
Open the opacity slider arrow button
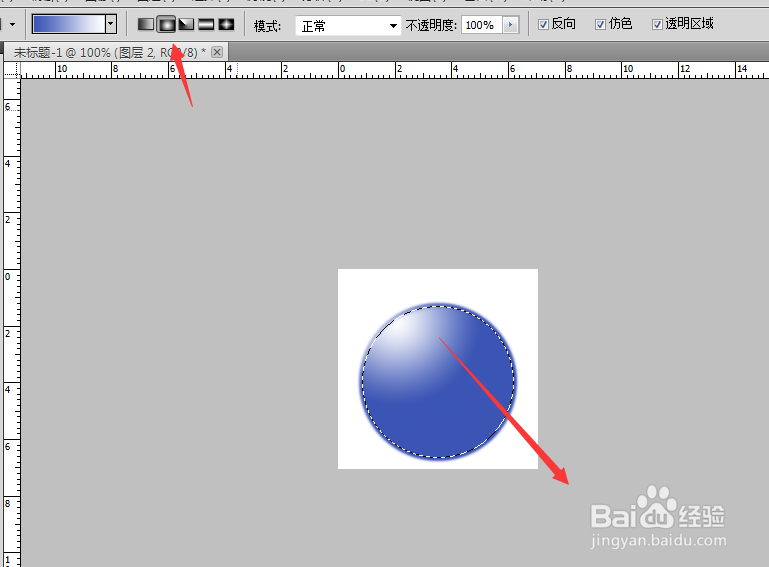tap(511, 25)
